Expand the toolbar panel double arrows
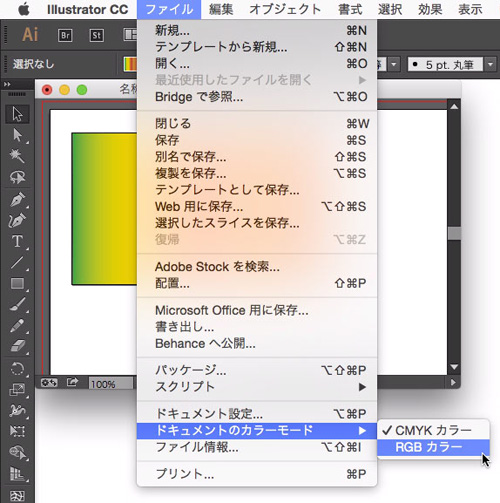This screenshot has width=500, height=503. 7,85
